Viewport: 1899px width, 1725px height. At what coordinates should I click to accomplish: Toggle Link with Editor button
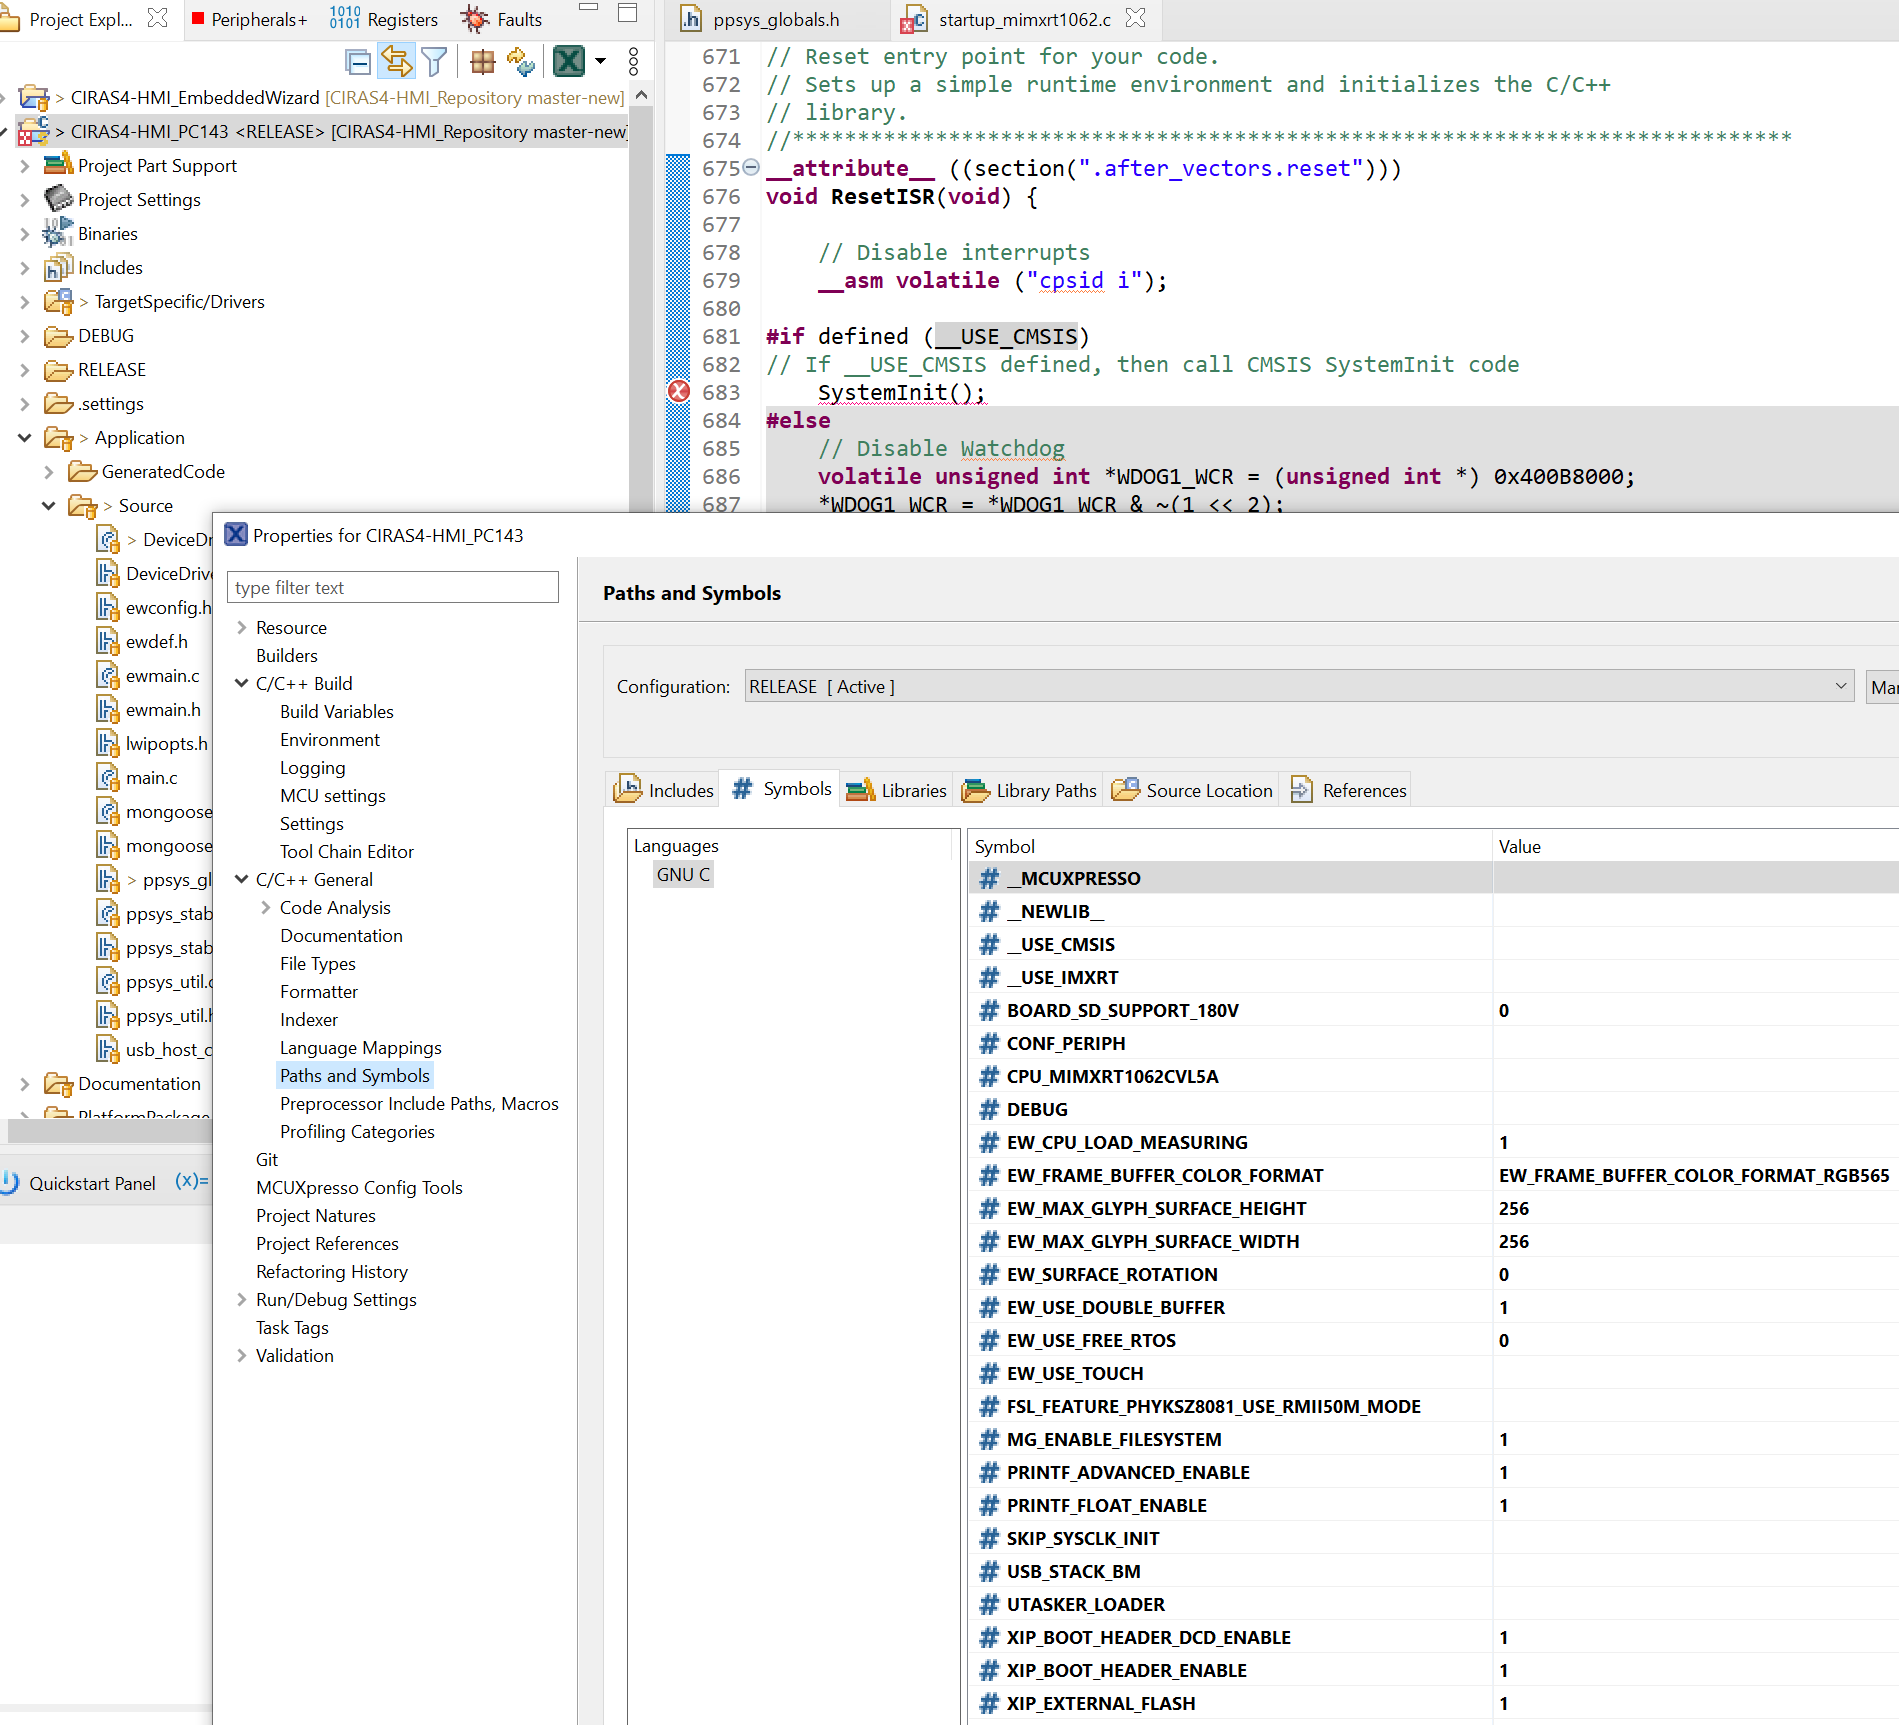pos(396,62)
